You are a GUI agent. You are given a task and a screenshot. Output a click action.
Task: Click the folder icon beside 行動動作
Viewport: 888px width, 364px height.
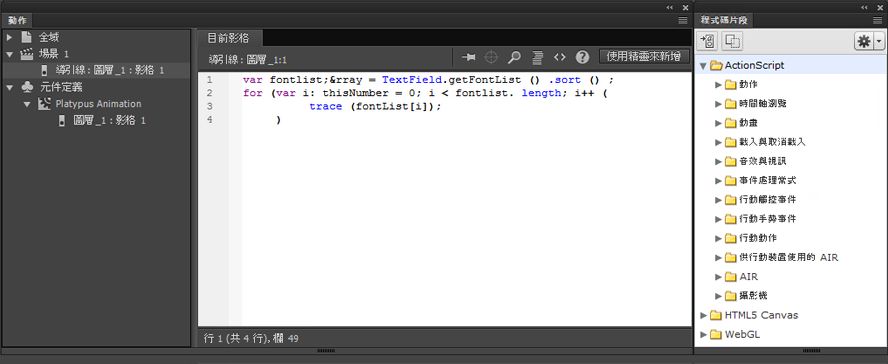731,238
